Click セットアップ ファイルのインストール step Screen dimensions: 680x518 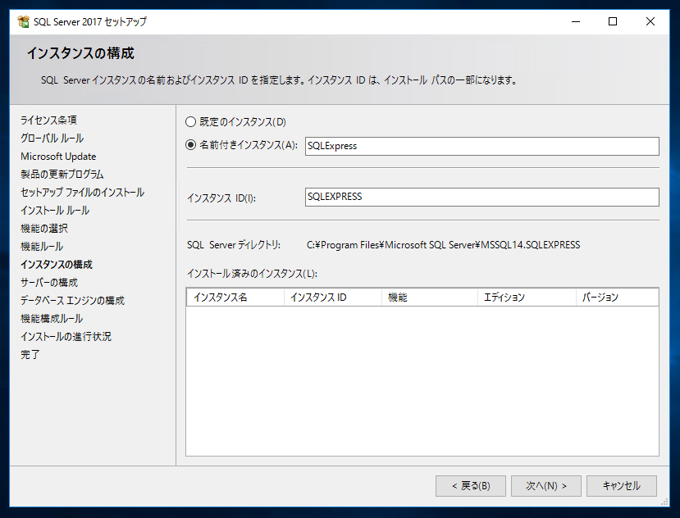[82, 193]
